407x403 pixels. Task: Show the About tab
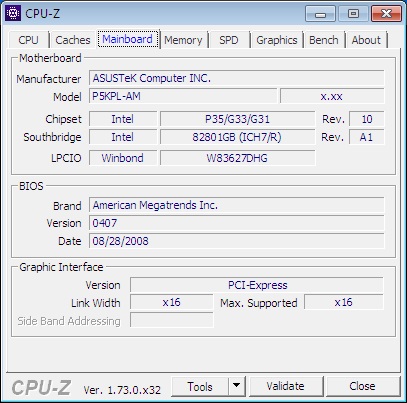366,40
